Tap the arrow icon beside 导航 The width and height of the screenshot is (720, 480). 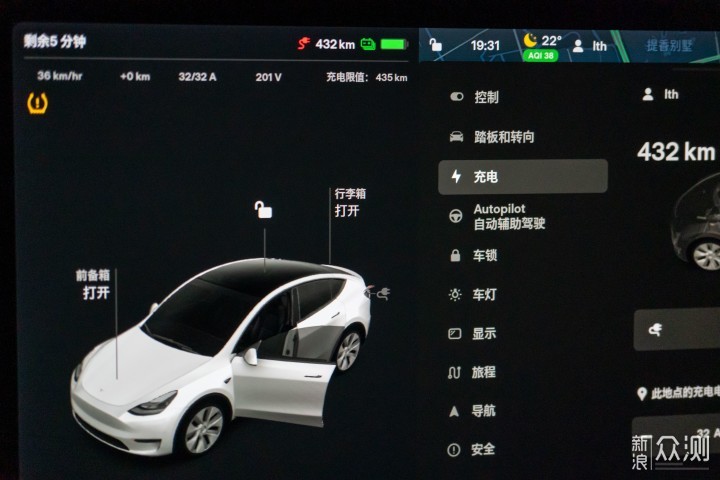454,411
